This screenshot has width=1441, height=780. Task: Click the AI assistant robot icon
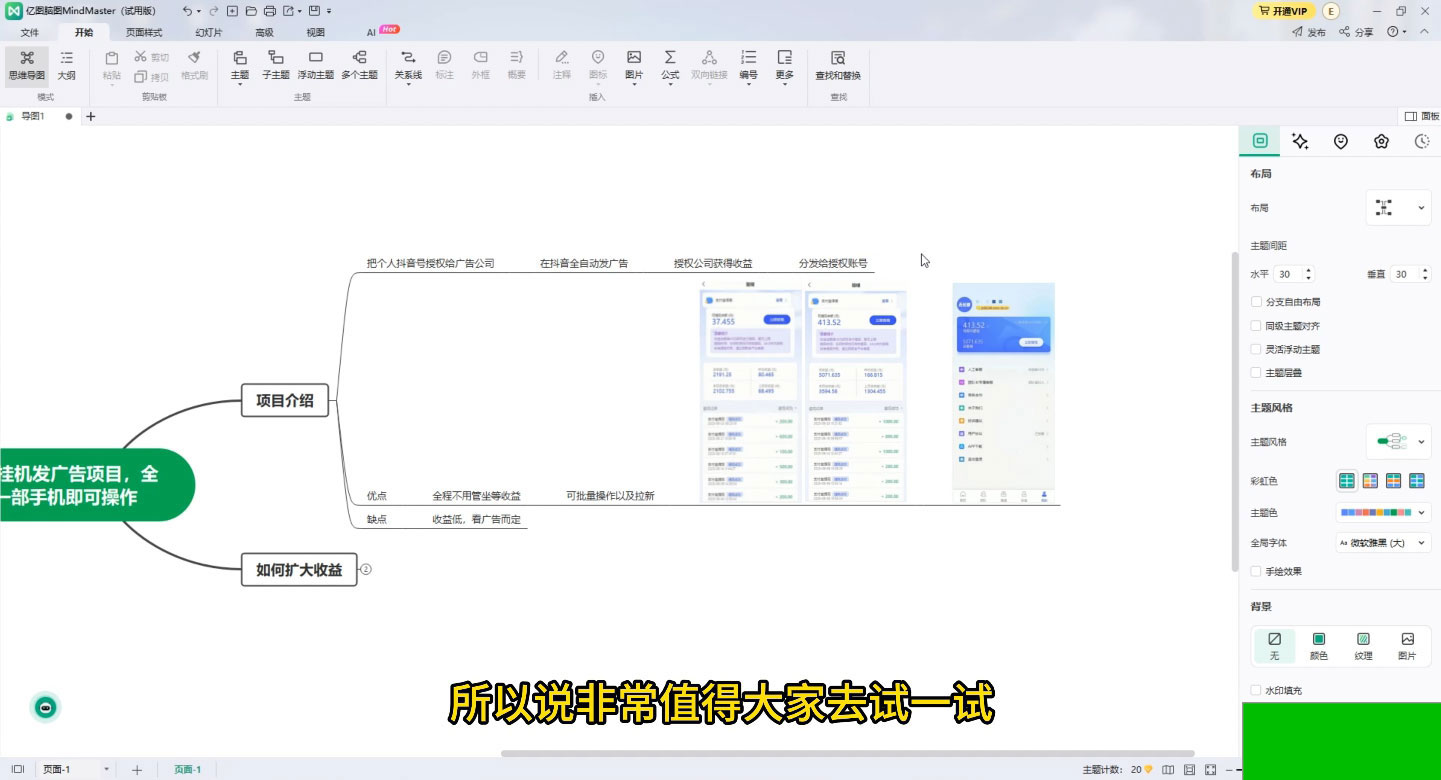[45, 707]
